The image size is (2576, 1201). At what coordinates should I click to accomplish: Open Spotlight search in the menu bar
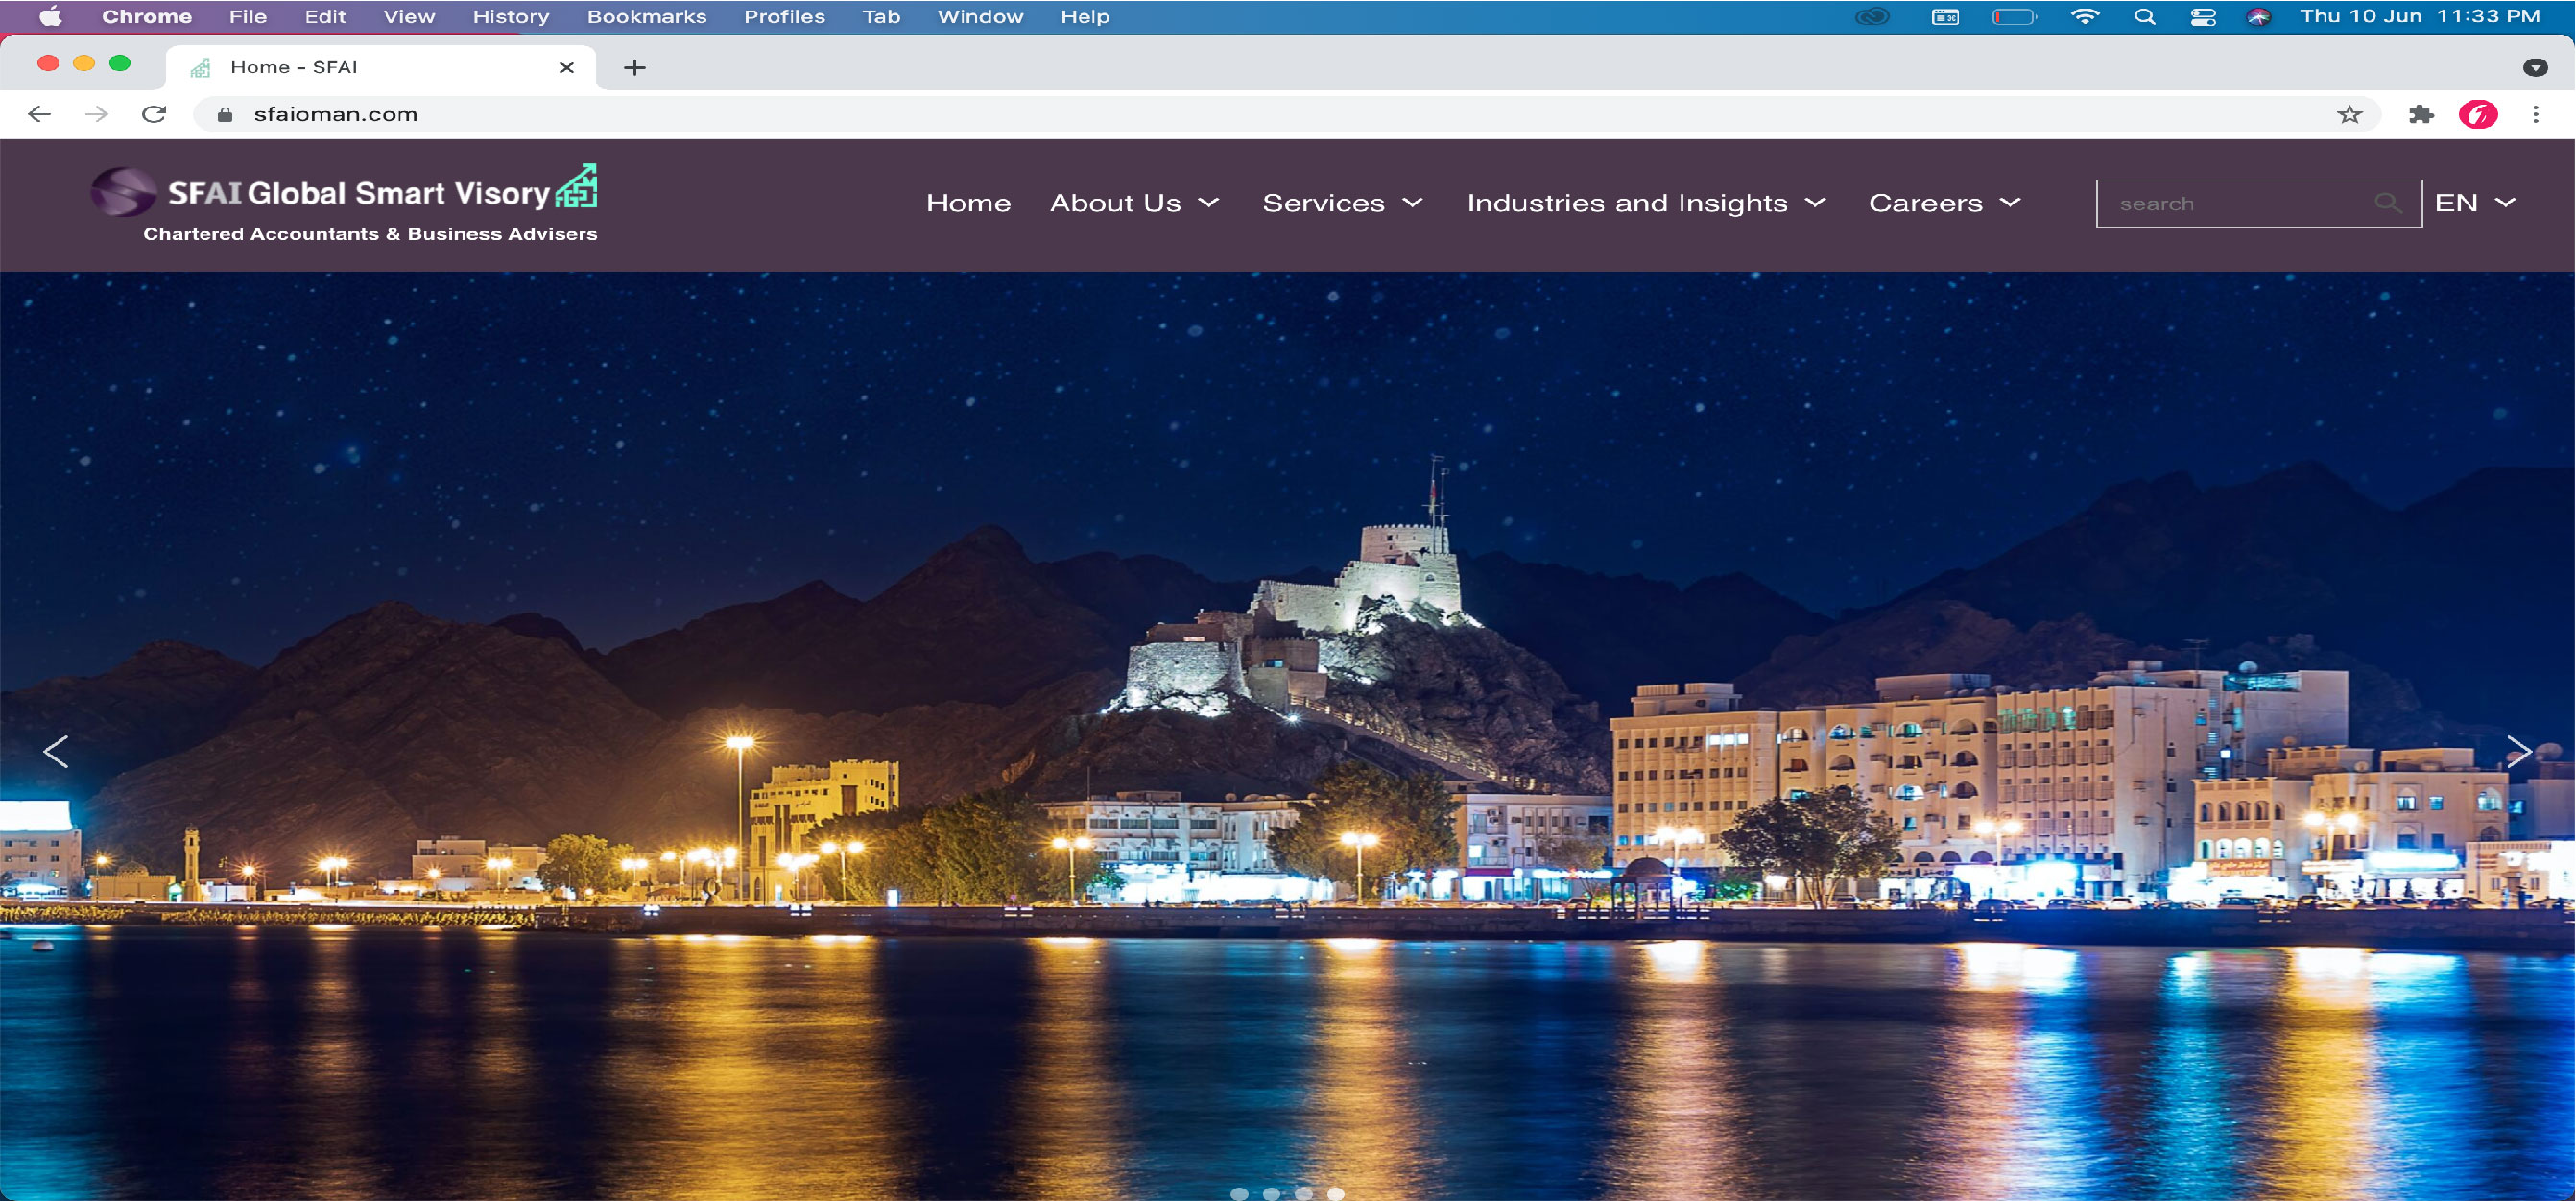pos(2144,16)
